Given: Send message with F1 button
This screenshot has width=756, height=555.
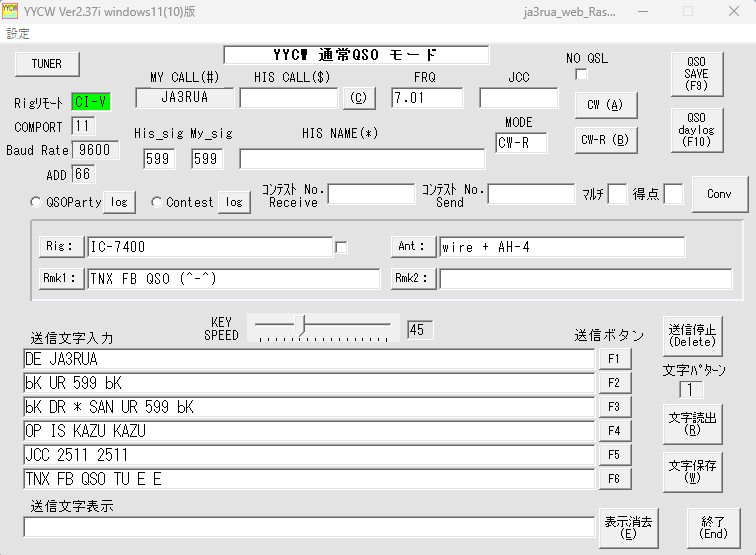Looking at the screenshot, I should [x=614, y=358].
